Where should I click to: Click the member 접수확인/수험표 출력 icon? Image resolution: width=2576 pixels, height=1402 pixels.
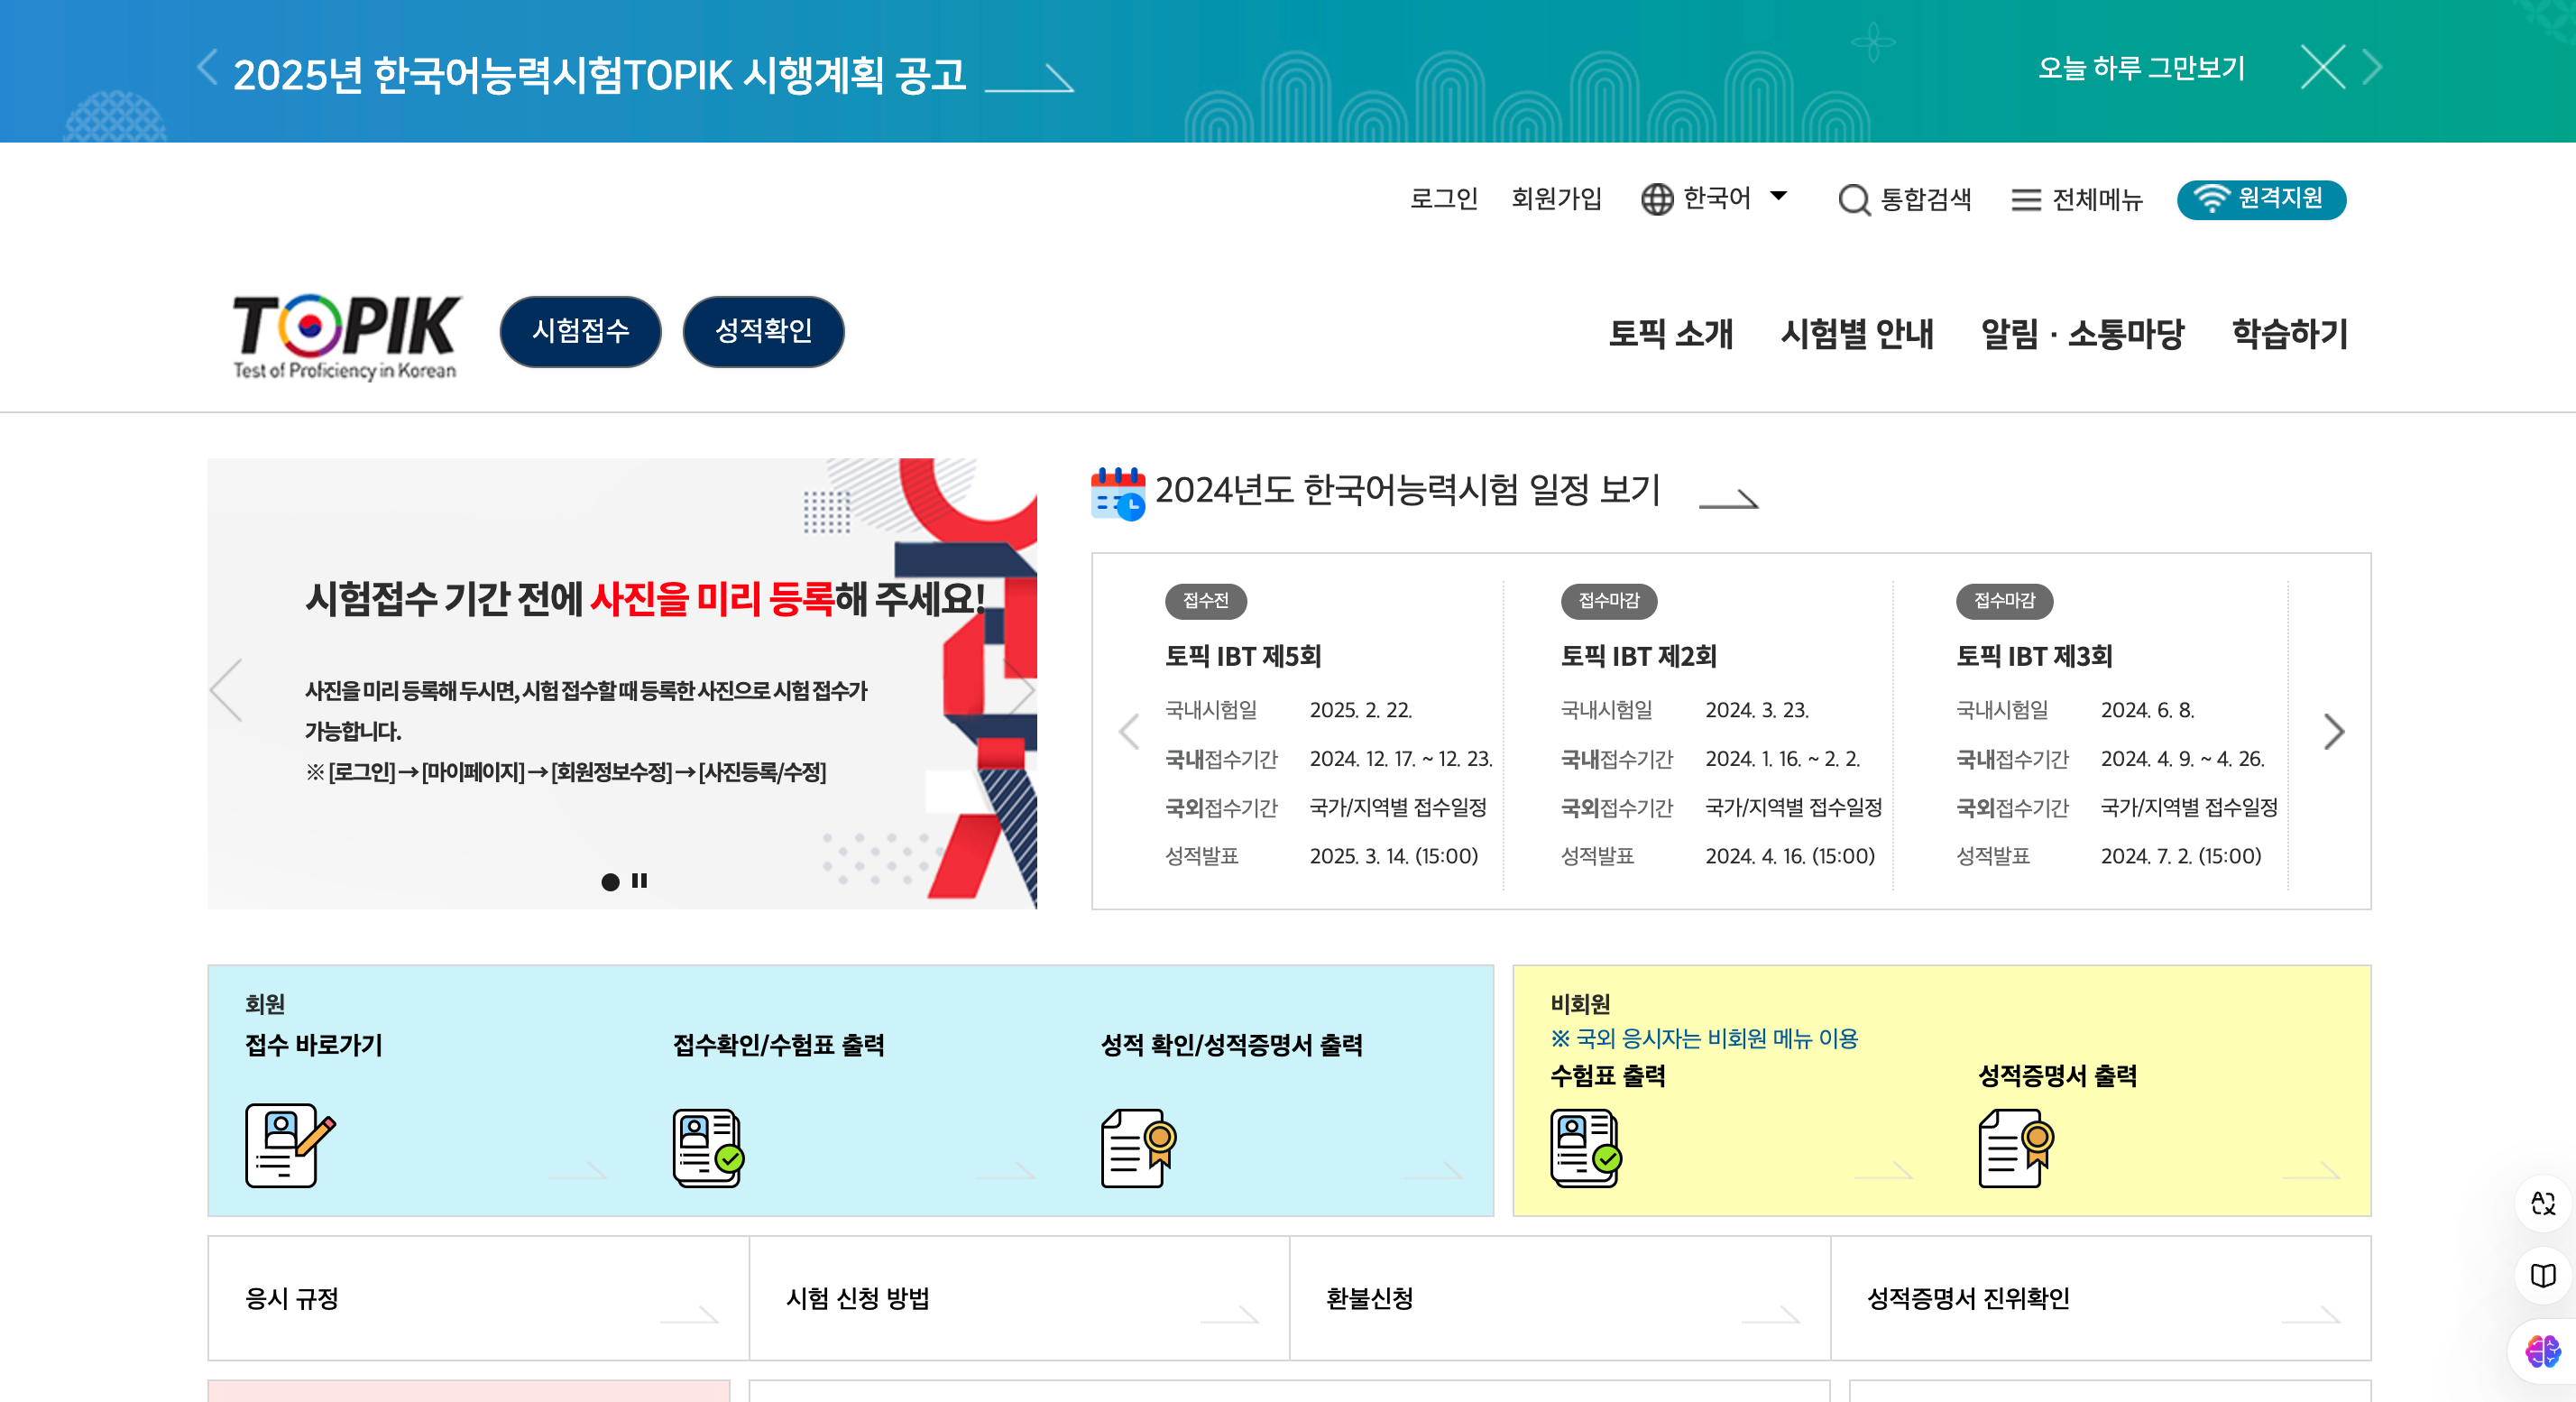[x=708, y=1147]
